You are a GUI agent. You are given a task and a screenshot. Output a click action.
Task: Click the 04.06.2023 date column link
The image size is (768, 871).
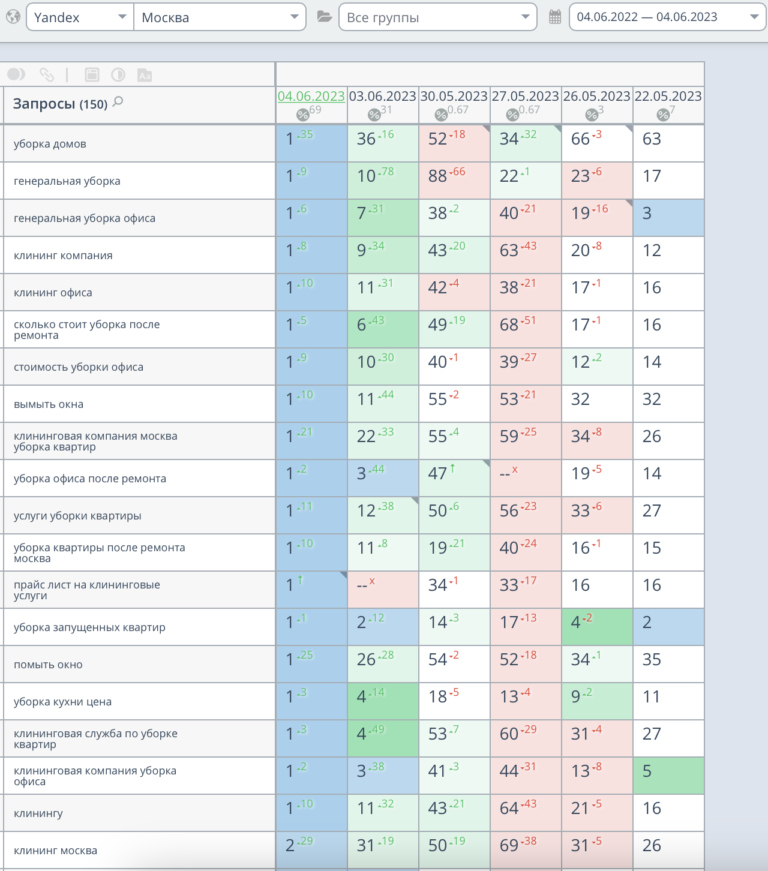coord(311,96)
